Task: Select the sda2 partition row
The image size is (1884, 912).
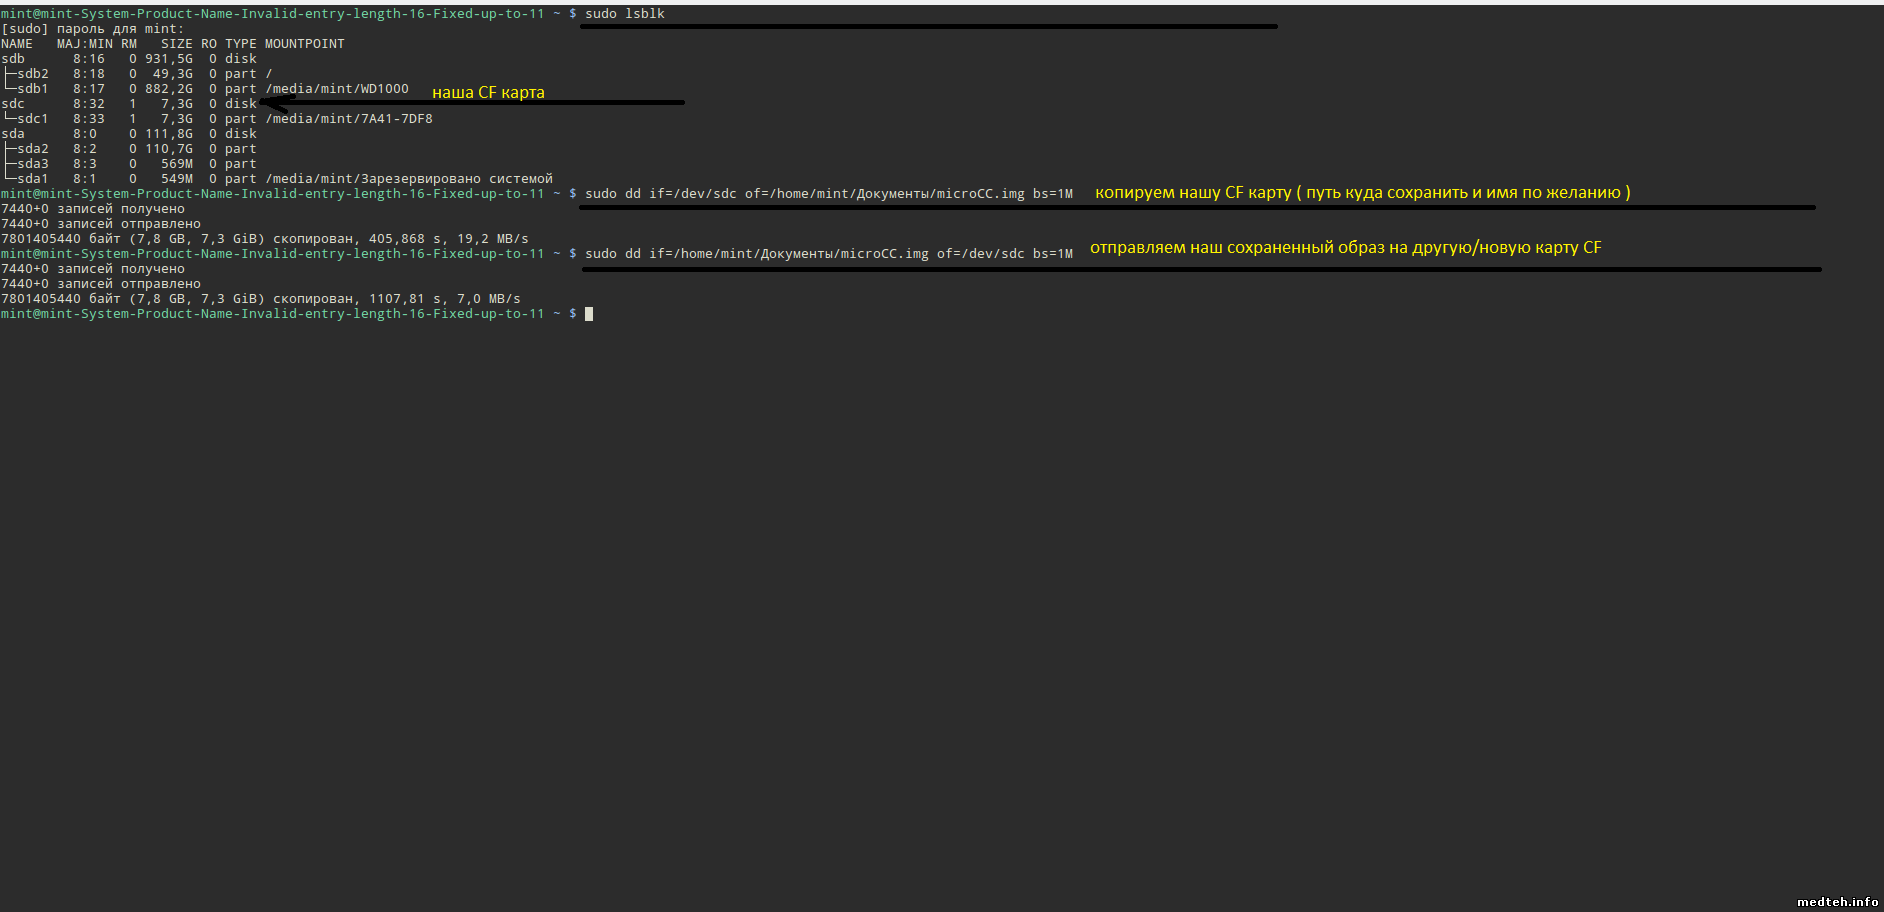Action: [x=32, y=149]
